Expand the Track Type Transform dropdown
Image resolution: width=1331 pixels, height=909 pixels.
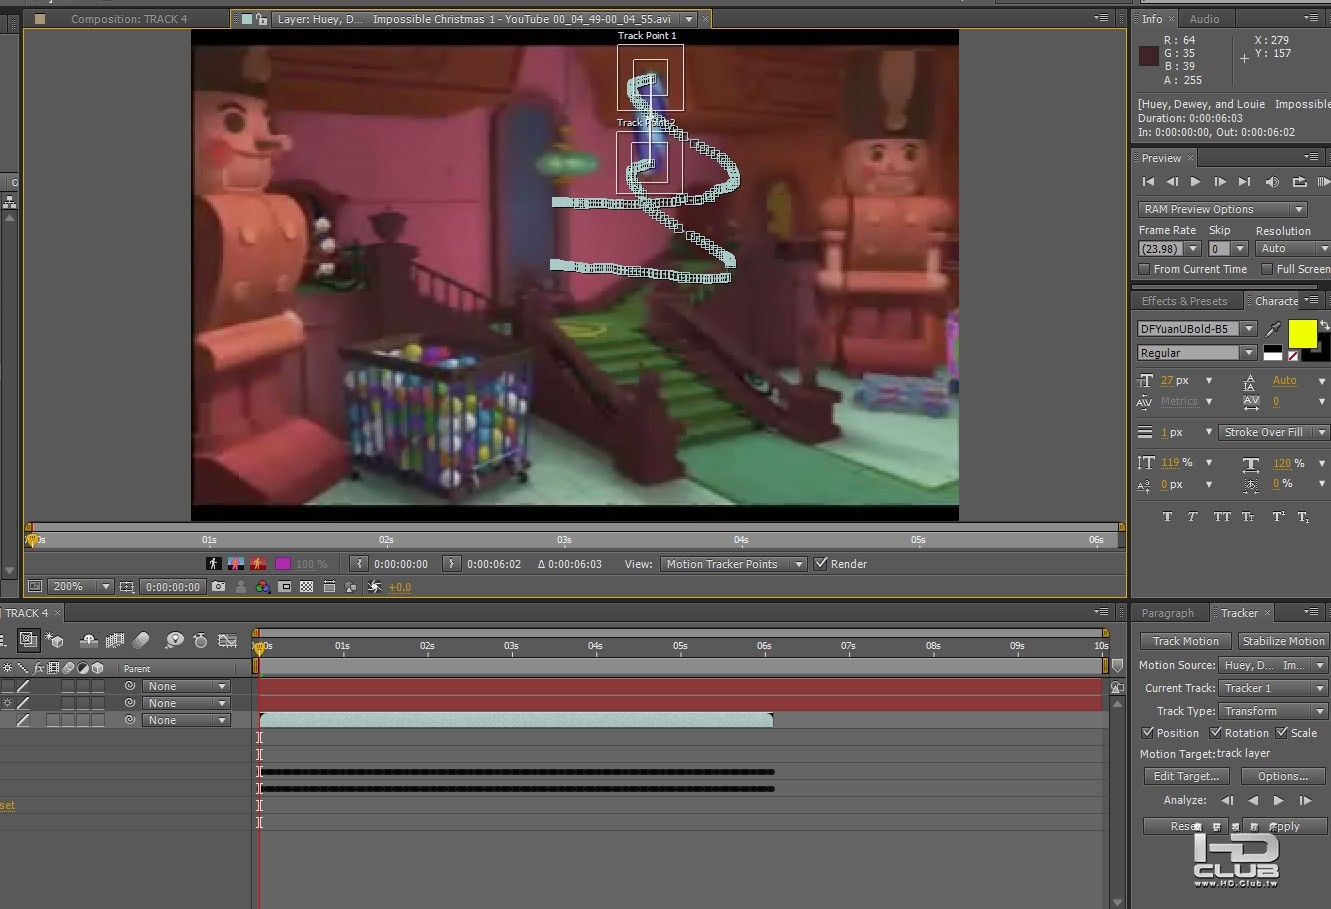click(x=1273, y=711)
